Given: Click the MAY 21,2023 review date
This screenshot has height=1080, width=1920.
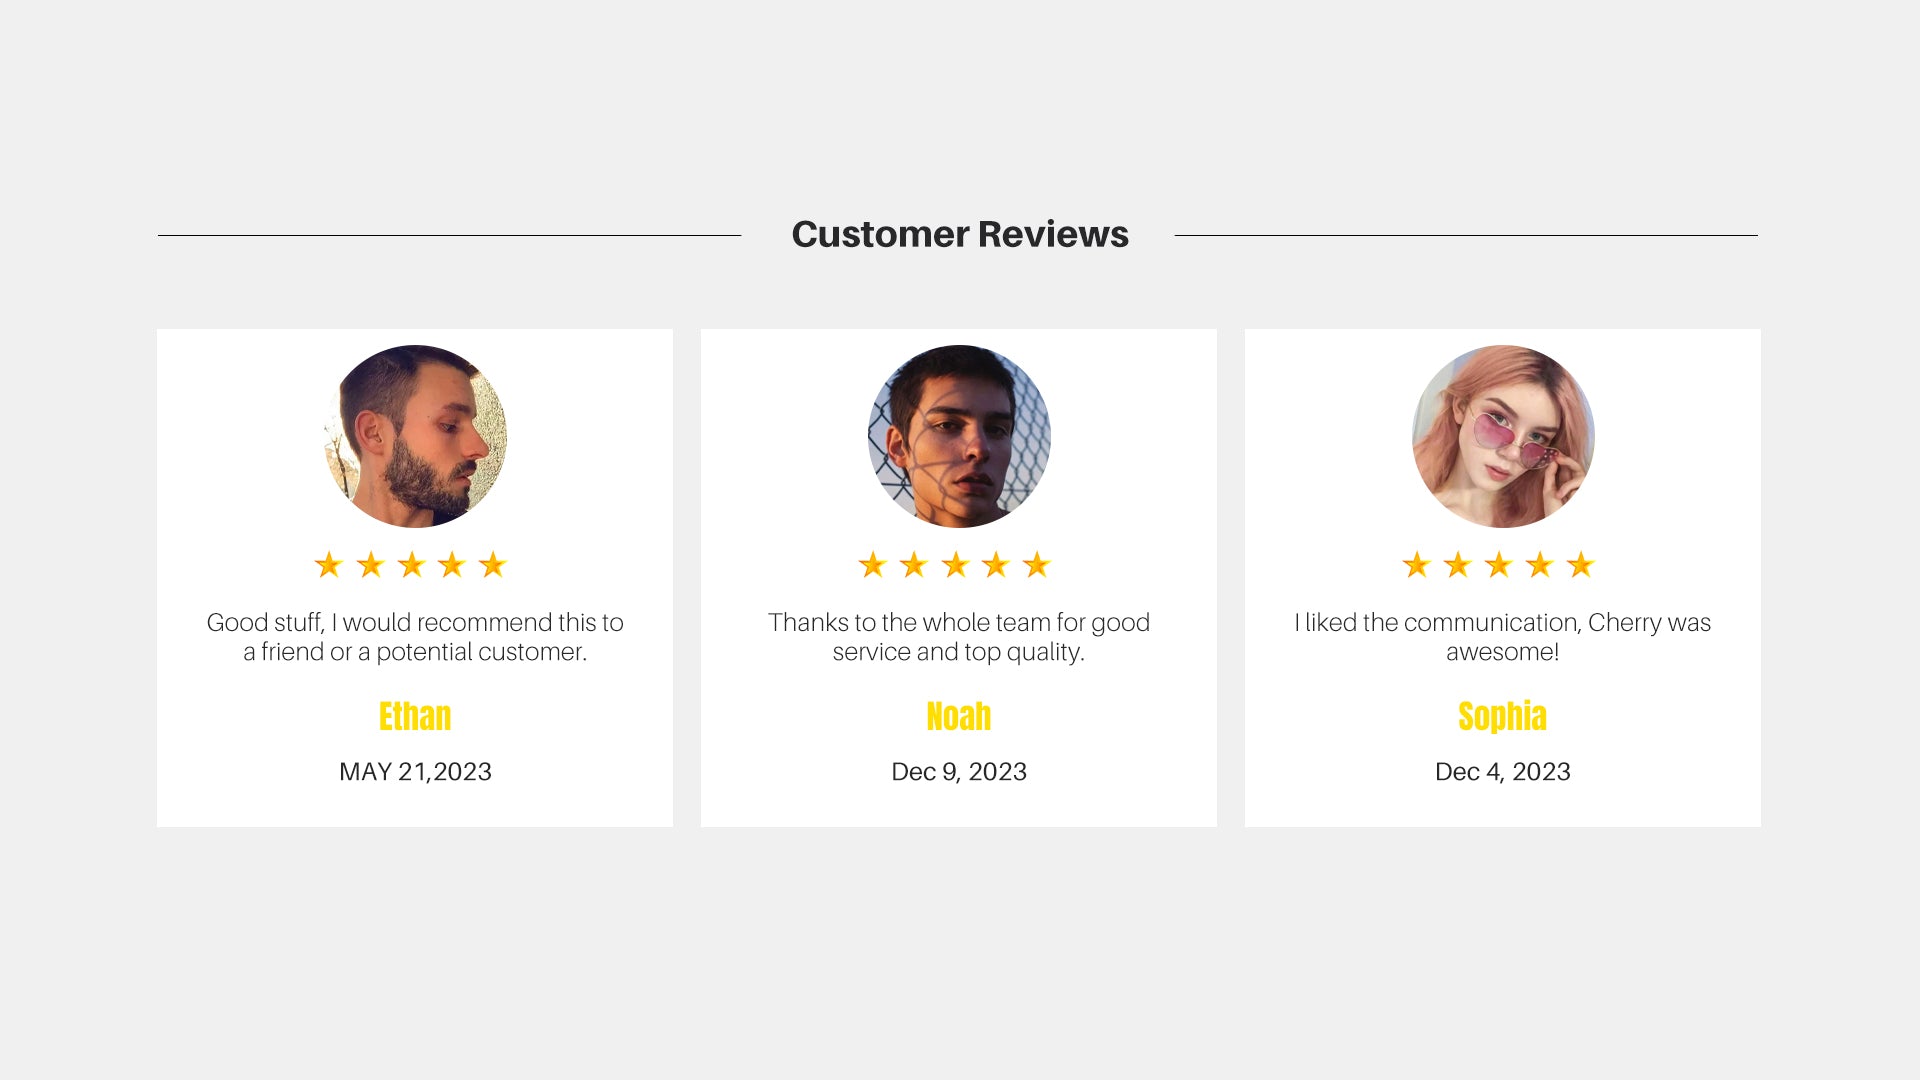Looking at the screenshot, I should coord(415,772).
